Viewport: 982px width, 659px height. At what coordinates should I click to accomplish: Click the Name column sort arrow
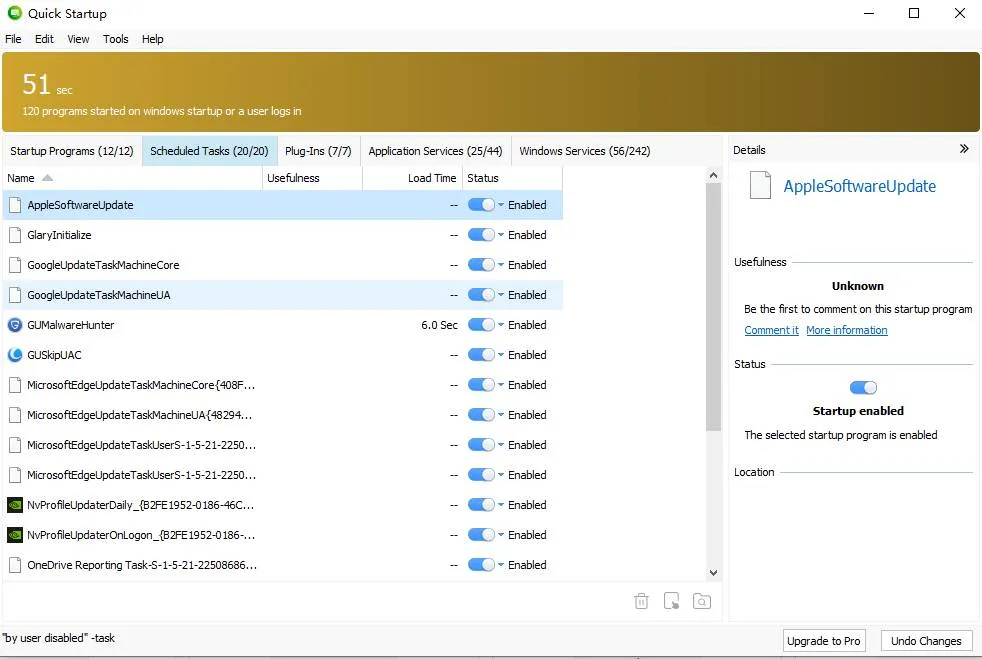click(47, 178)
